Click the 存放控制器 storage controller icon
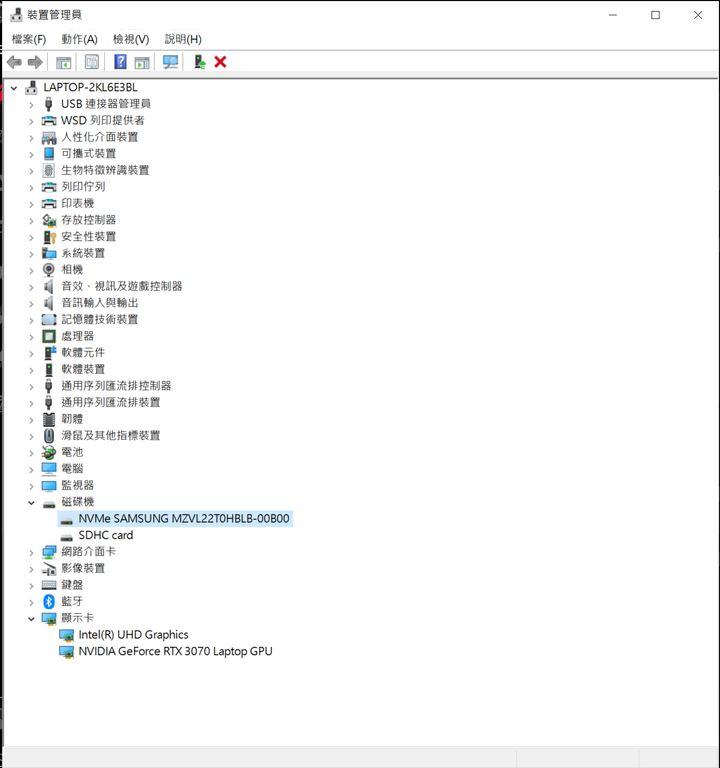 click(49, 221)
